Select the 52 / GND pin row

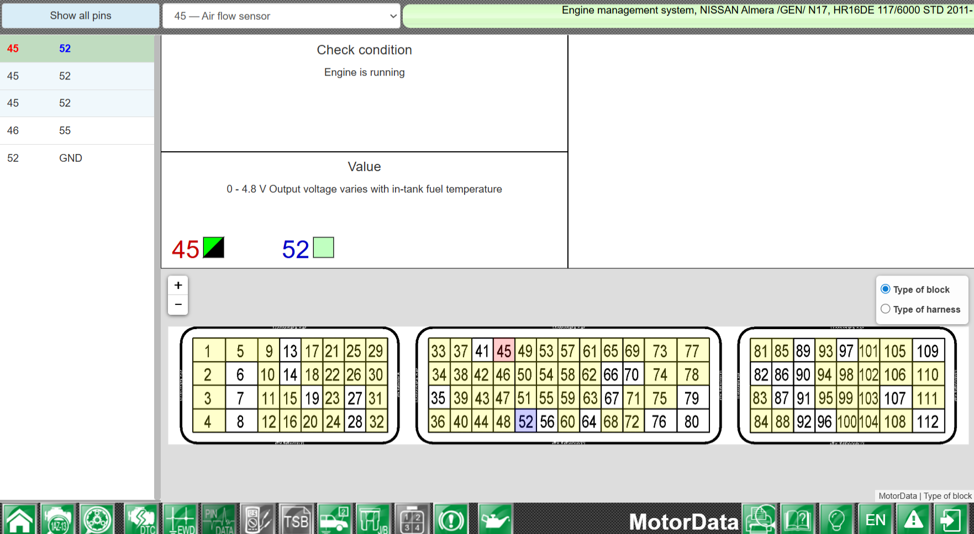[x=77, y=158]
